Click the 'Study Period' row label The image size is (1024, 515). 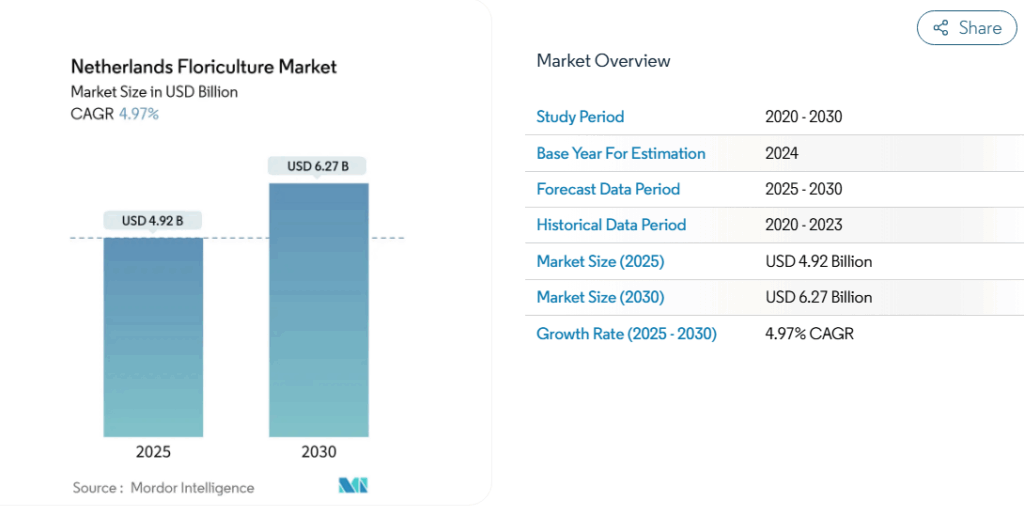pos(580,117)
